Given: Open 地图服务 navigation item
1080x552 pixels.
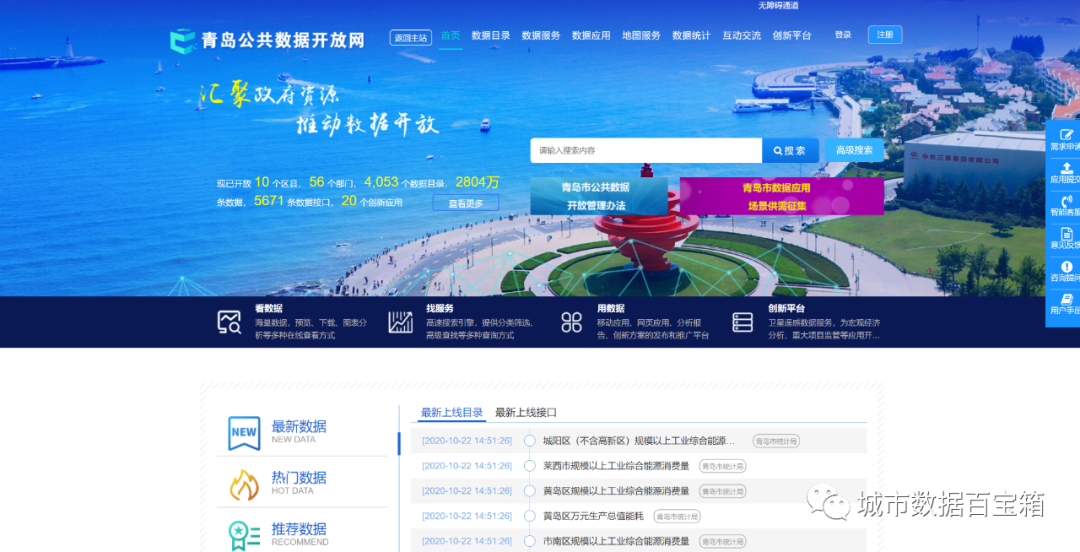Looking at the screenshot, I should (x=641, y=35).
